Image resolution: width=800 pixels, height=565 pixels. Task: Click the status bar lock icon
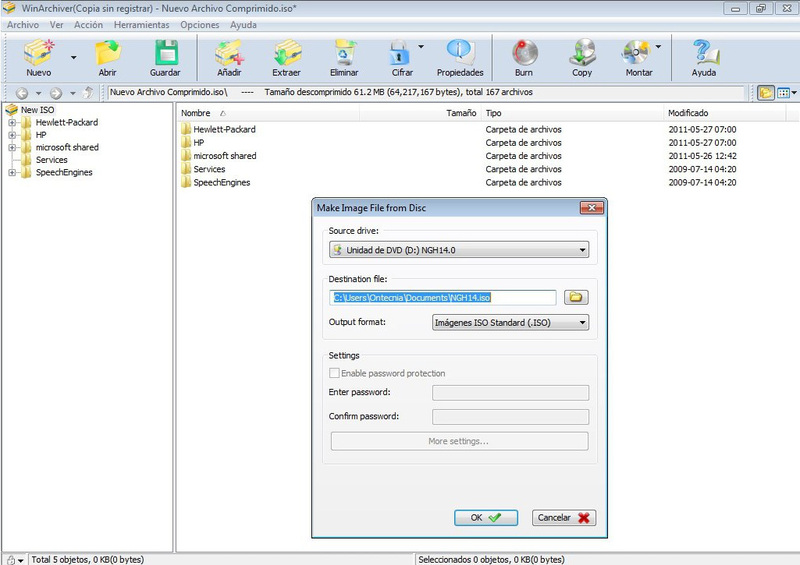11,560
